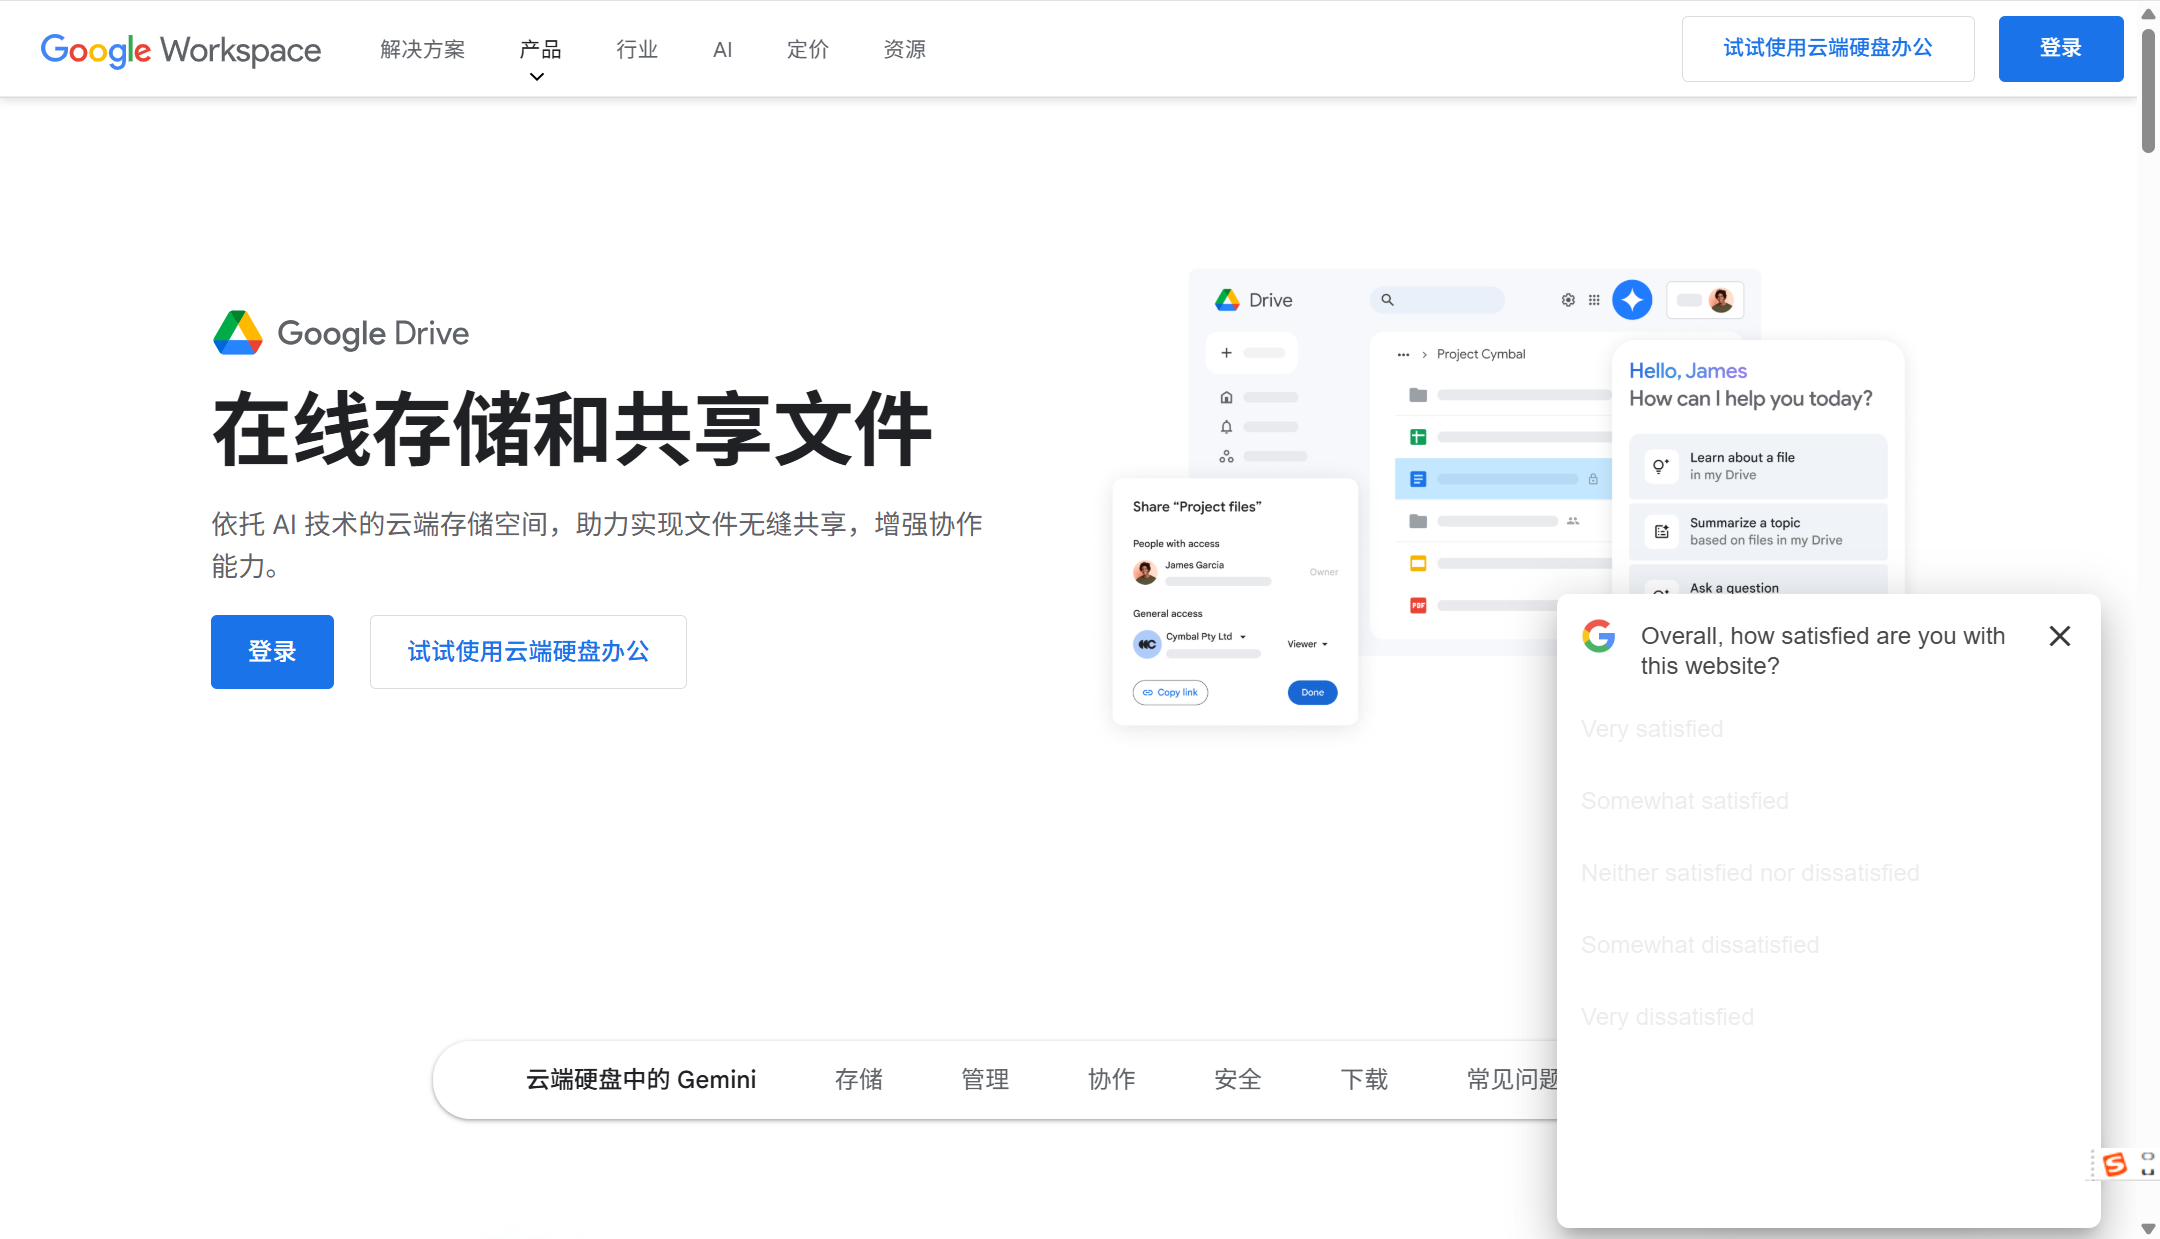Open the 定价 menu item
This screenshot has width=2160, height=1239.
point(808,49)
